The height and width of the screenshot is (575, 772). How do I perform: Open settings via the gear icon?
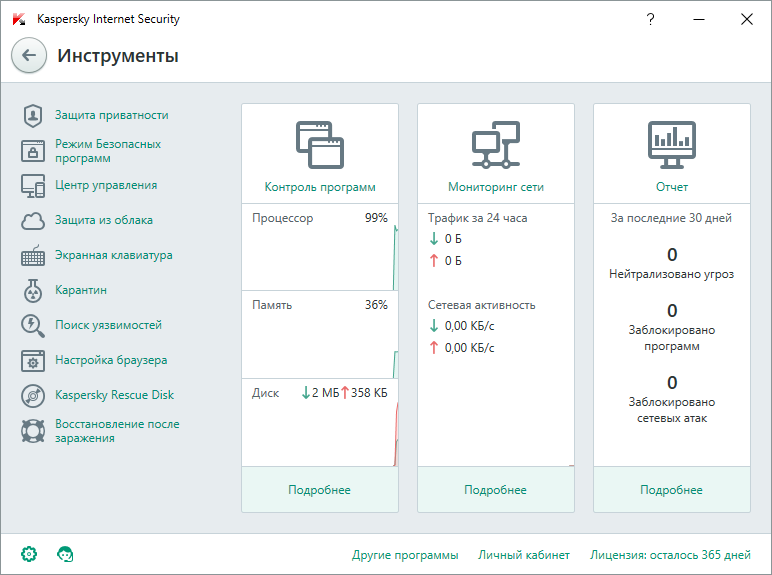(x=29, y=554)
